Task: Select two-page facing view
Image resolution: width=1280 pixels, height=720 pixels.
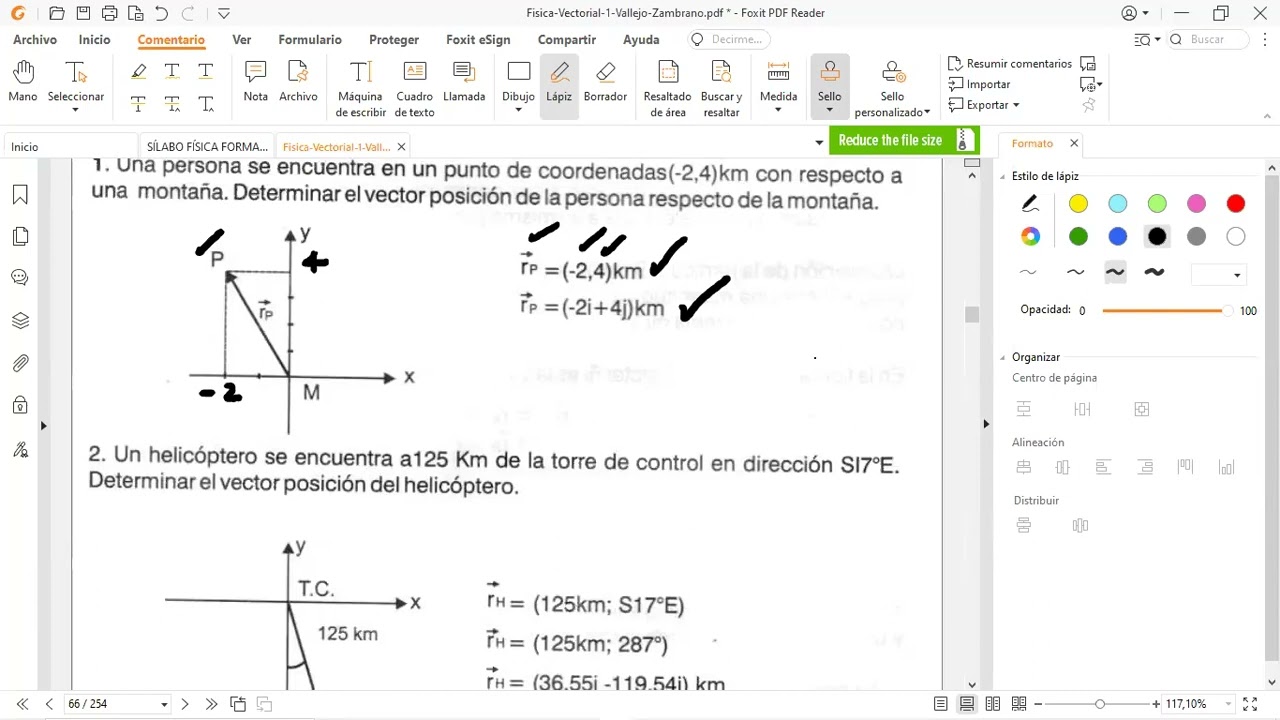Action: (x=992, y=704)
